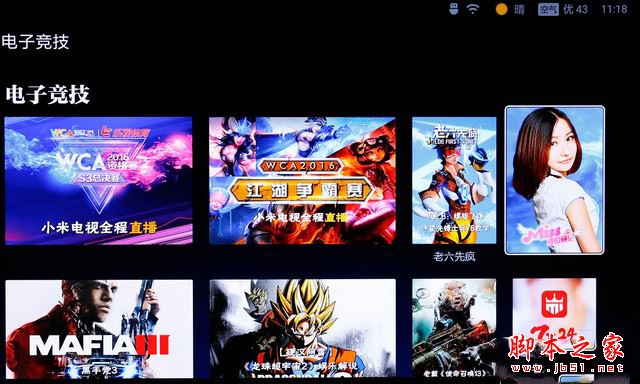Screen dimensions: 640x384
Task: Click the sunny weather icon
Action: [x=501, y=9]
